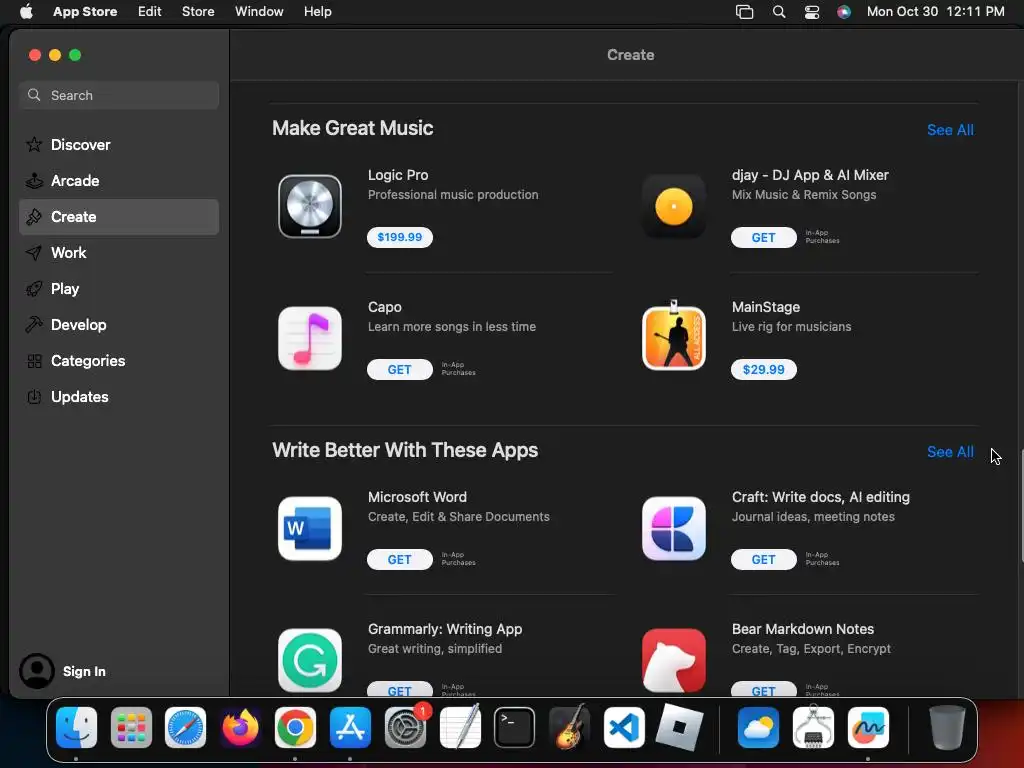This screenshot has width=1024, height=768.
Task: Open Control Center in menu bar
Action: [812, 12]
